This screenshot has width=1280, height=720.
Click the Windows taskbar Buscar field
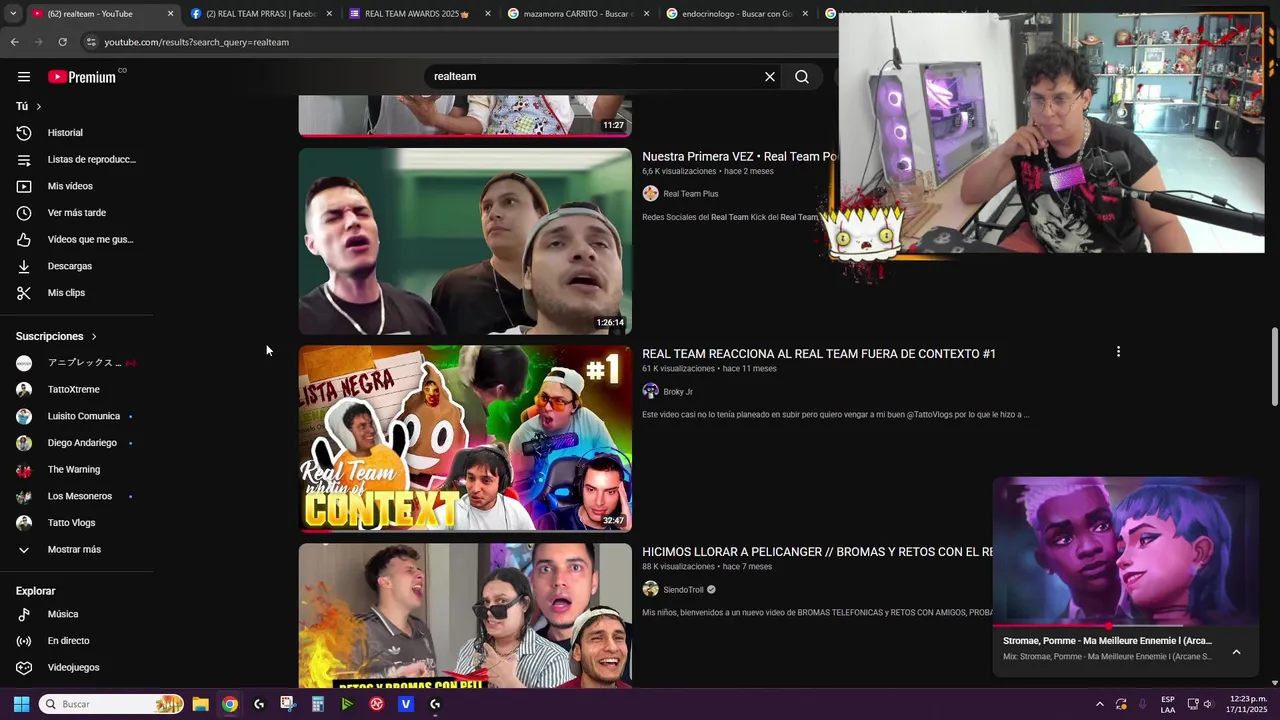[x=111, y=704]
